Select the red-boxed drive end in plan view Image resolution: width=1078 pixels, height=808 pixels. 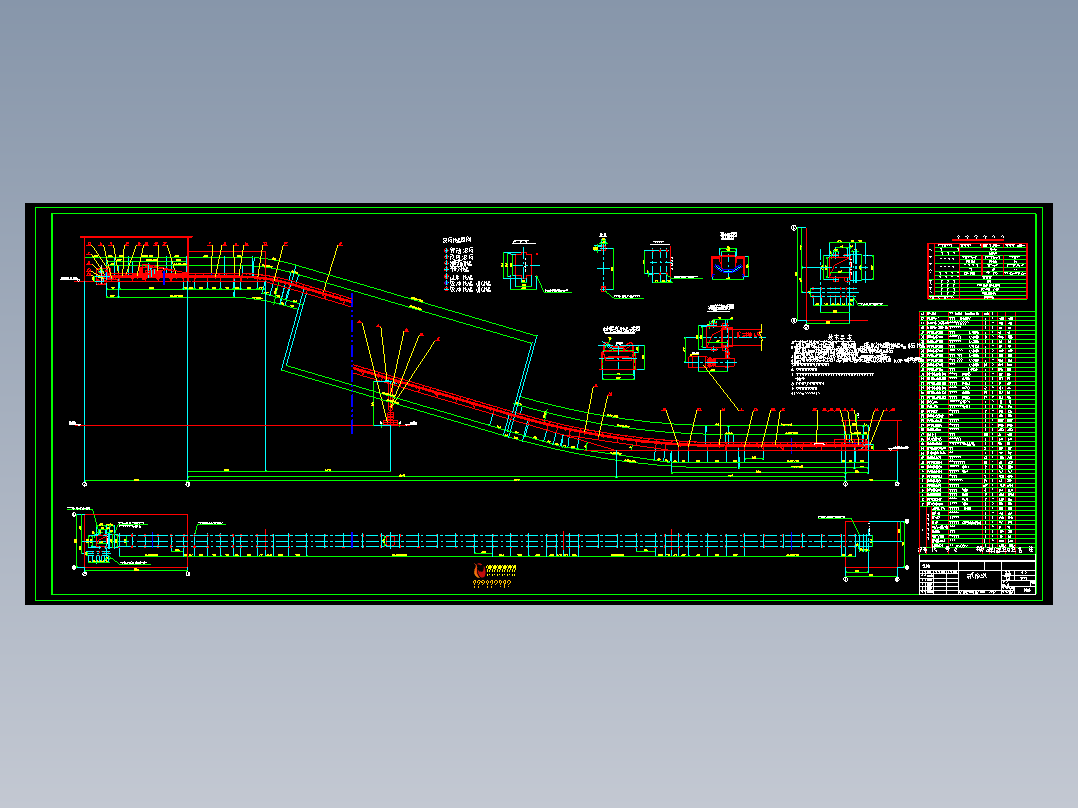pyautogui.click(x=135, y=541)
